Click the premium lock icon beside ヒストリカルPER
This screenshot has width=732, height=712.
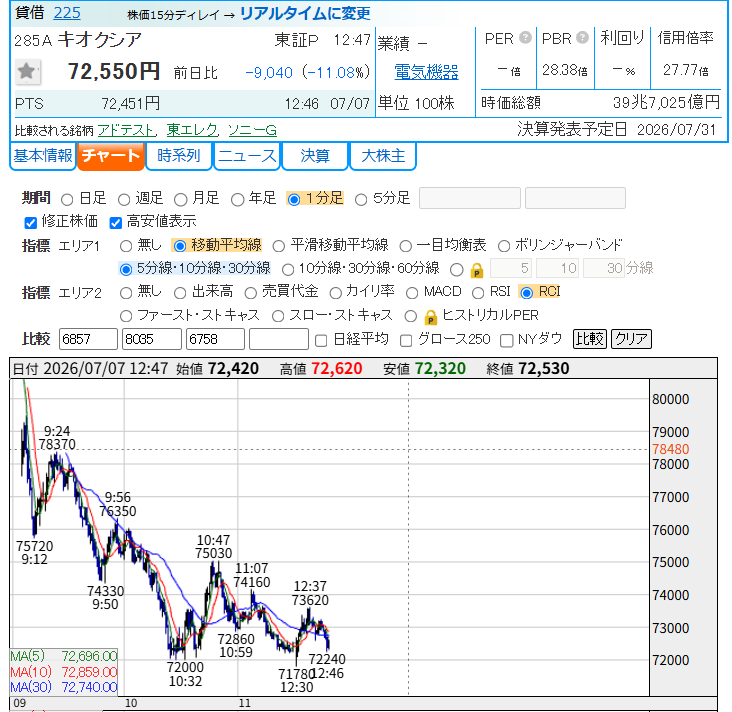click(430, 317)
